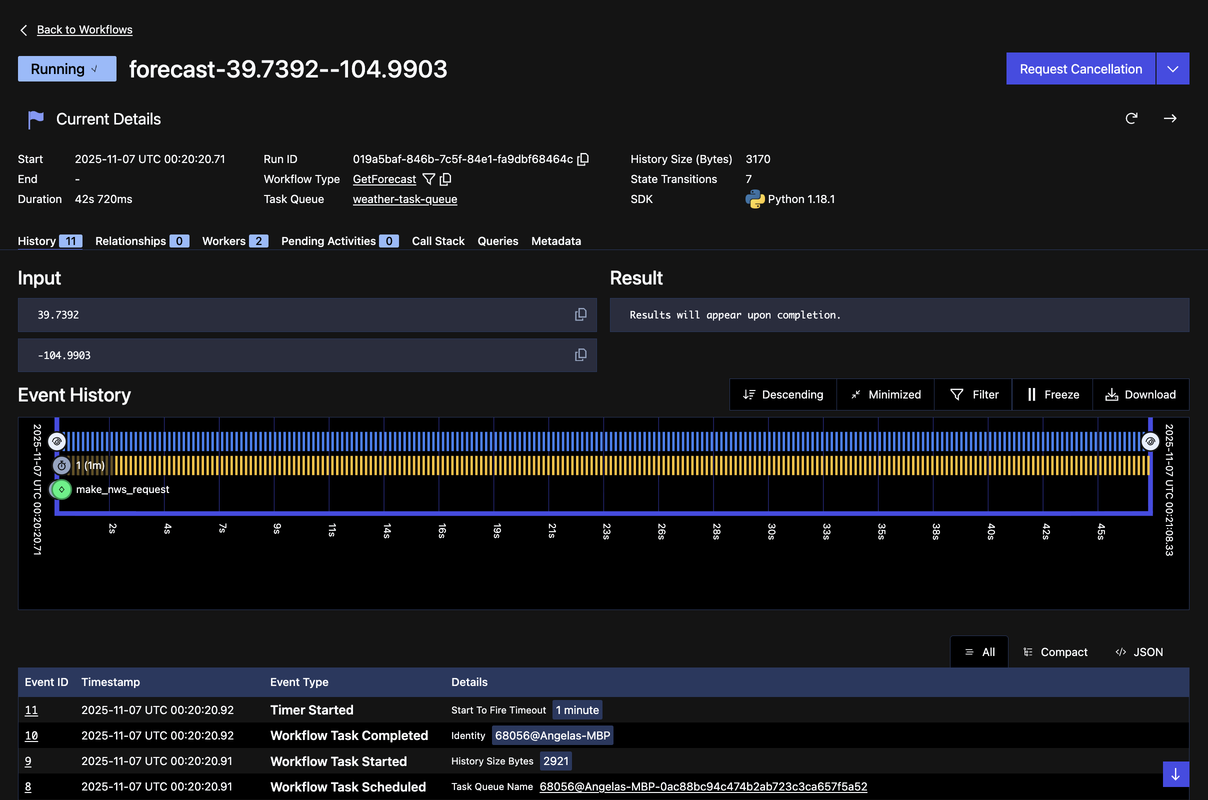Switch to Compact event view
This screenshot has width=1208, height=800.
pos(1054,652)
